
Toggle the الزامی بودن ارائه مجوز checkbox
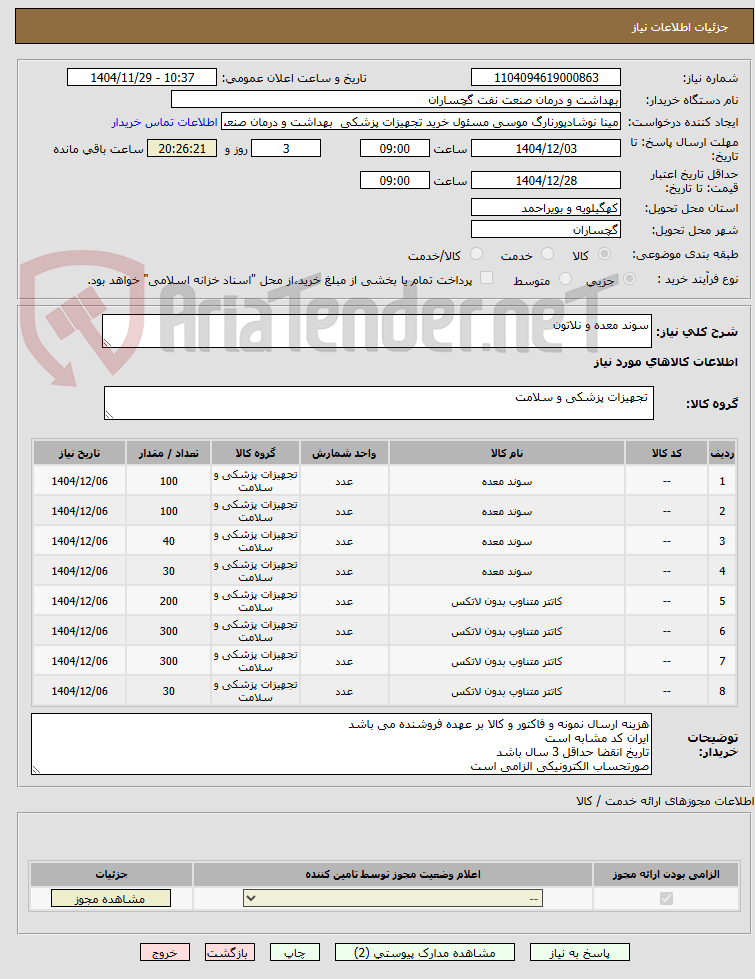coord(666,898)
